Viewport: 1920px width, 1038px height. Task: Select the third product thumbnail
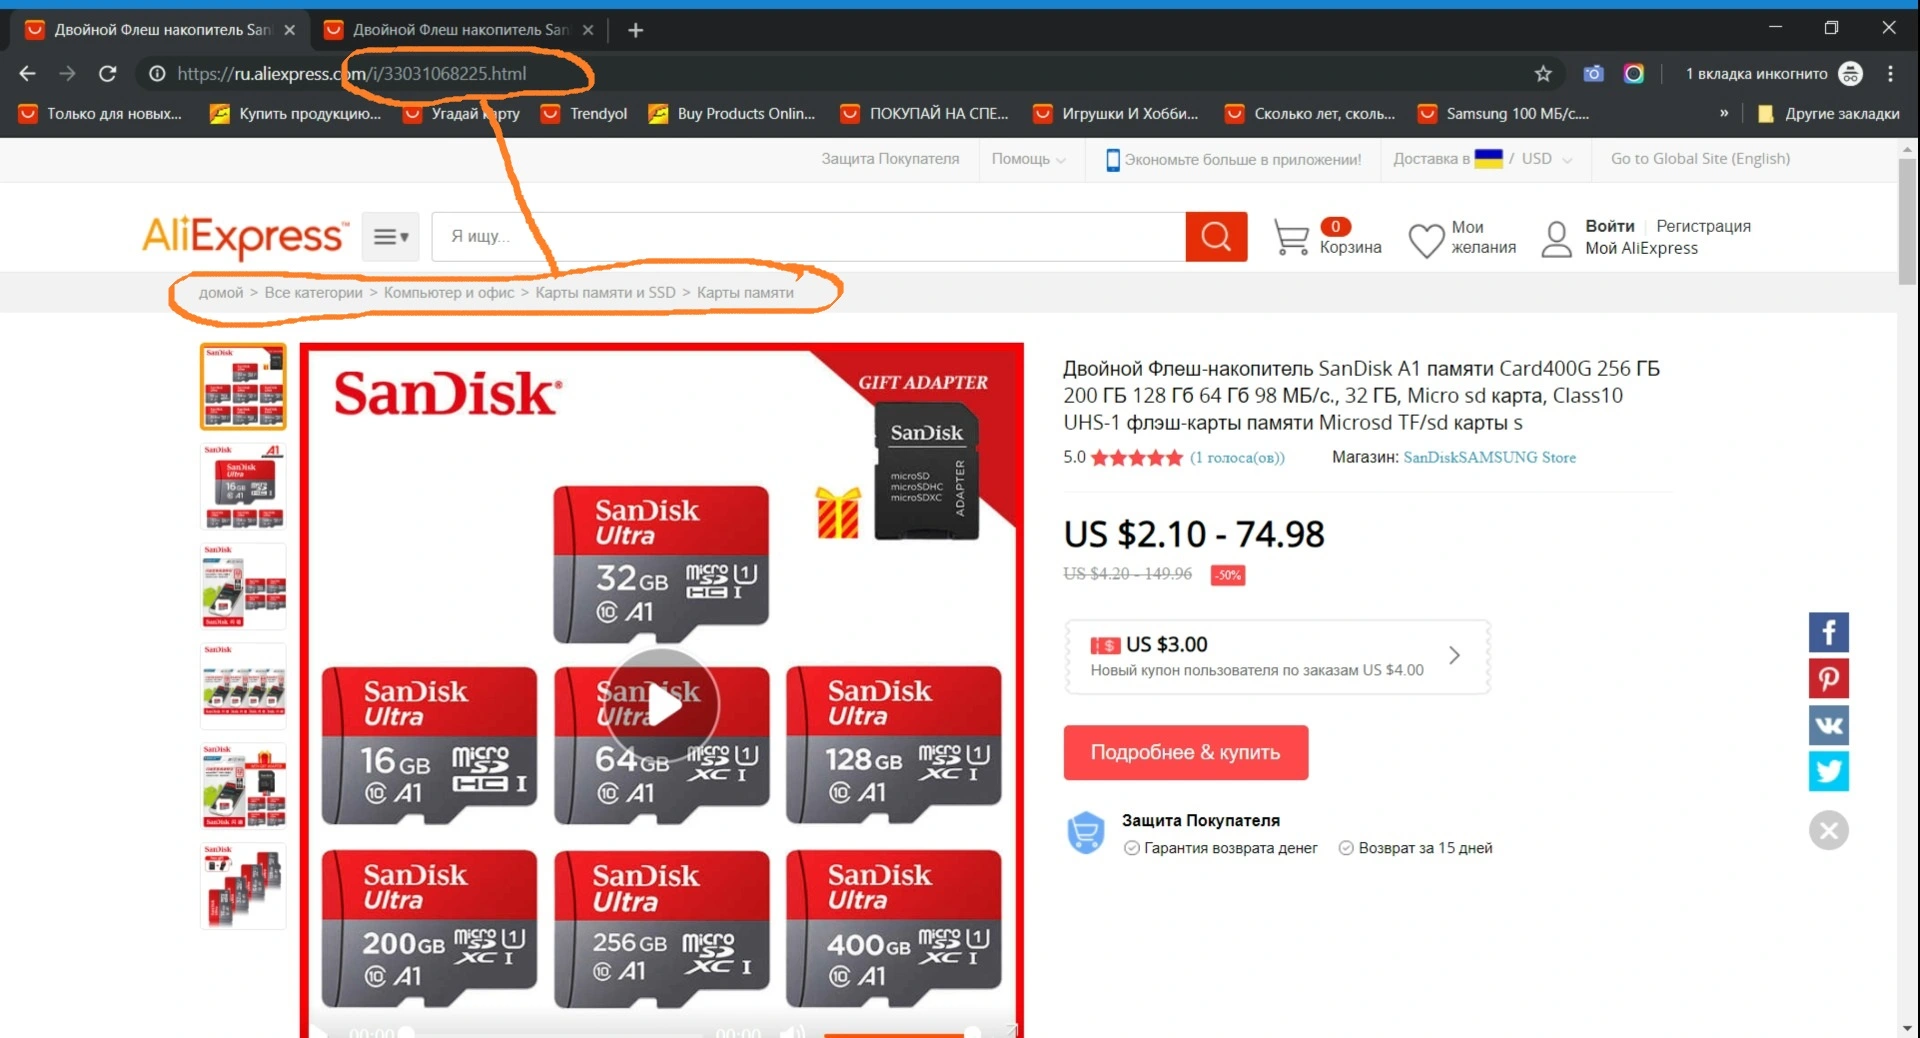click(x=243, y=586)
